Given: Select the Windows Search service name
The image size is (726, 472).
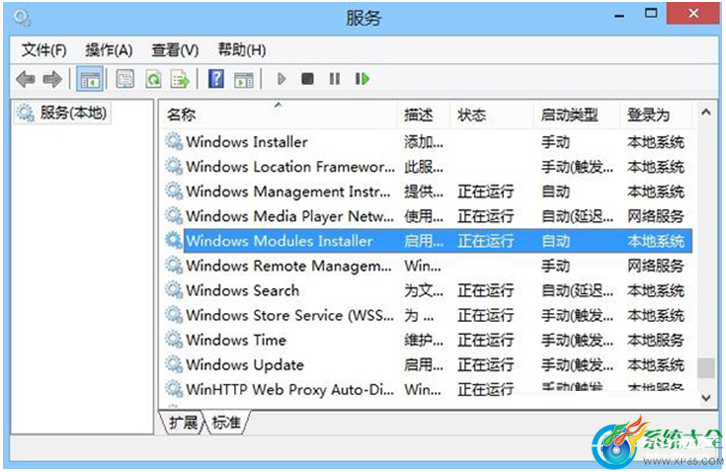Looking at the screenshot, I should [243, 290].
